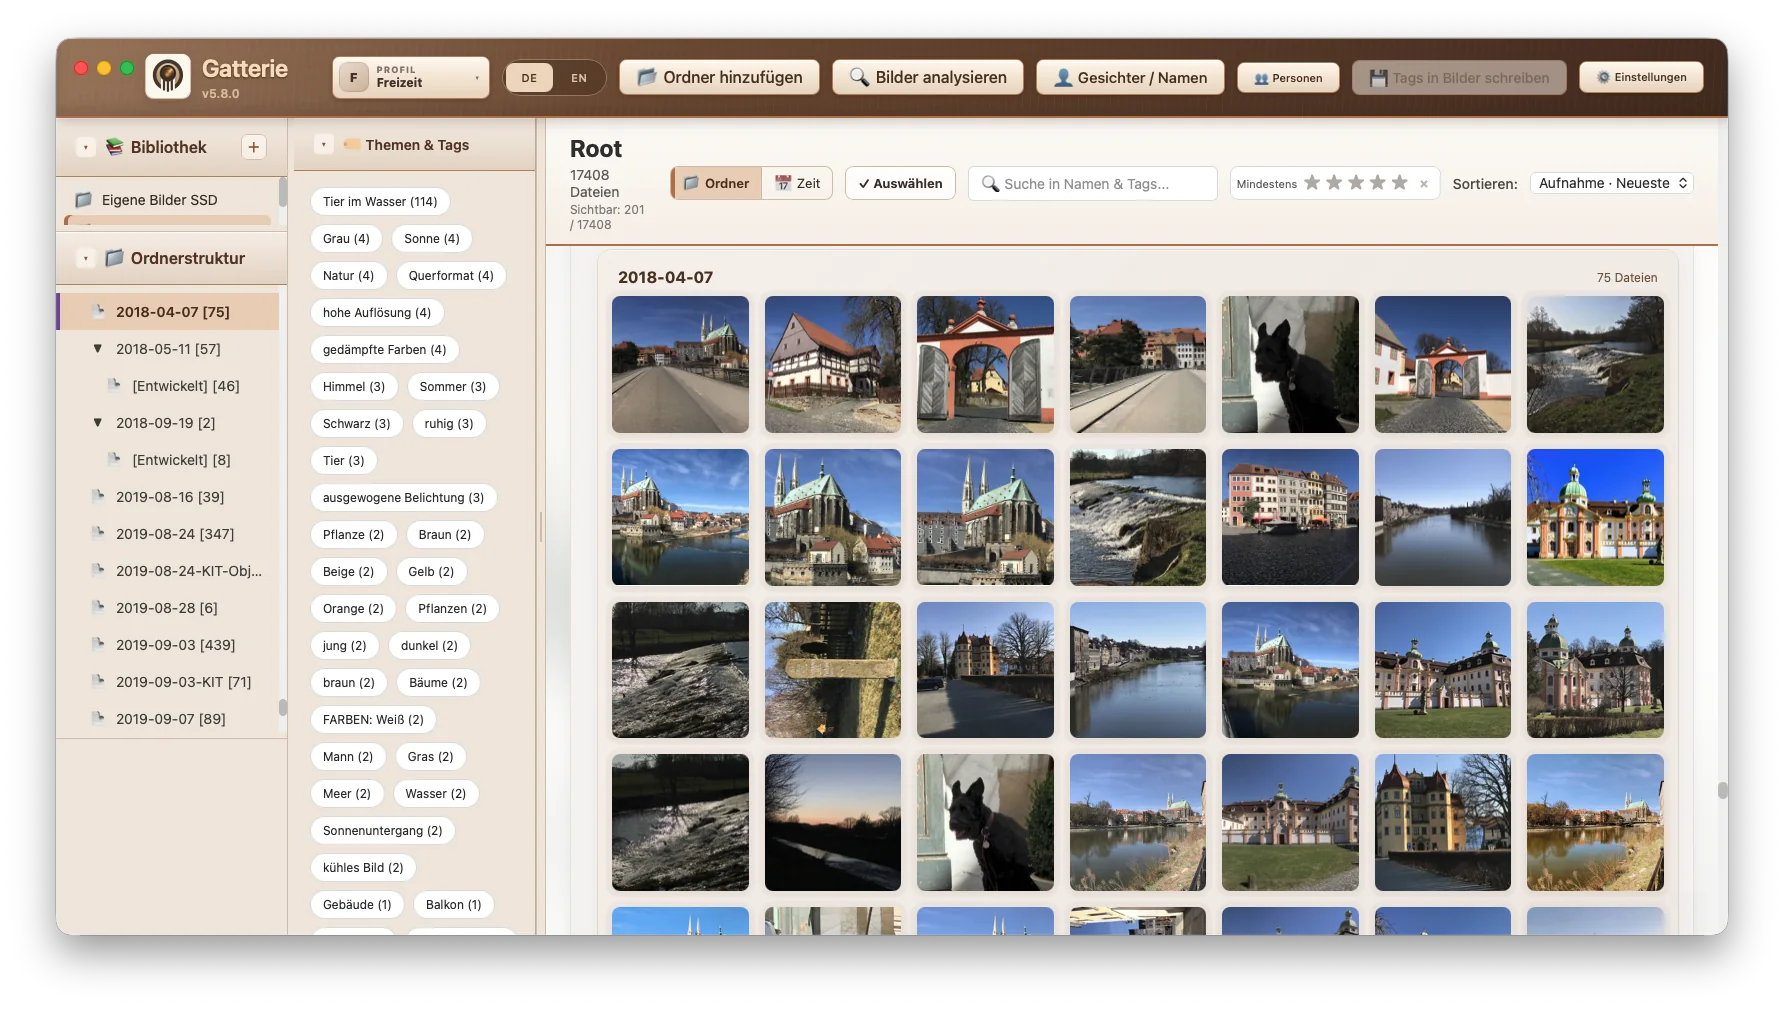Filter by the gedämpfte Farben (4) tag
The height and width of the screenshot is (1009, 1784).
tap(385, 349)
